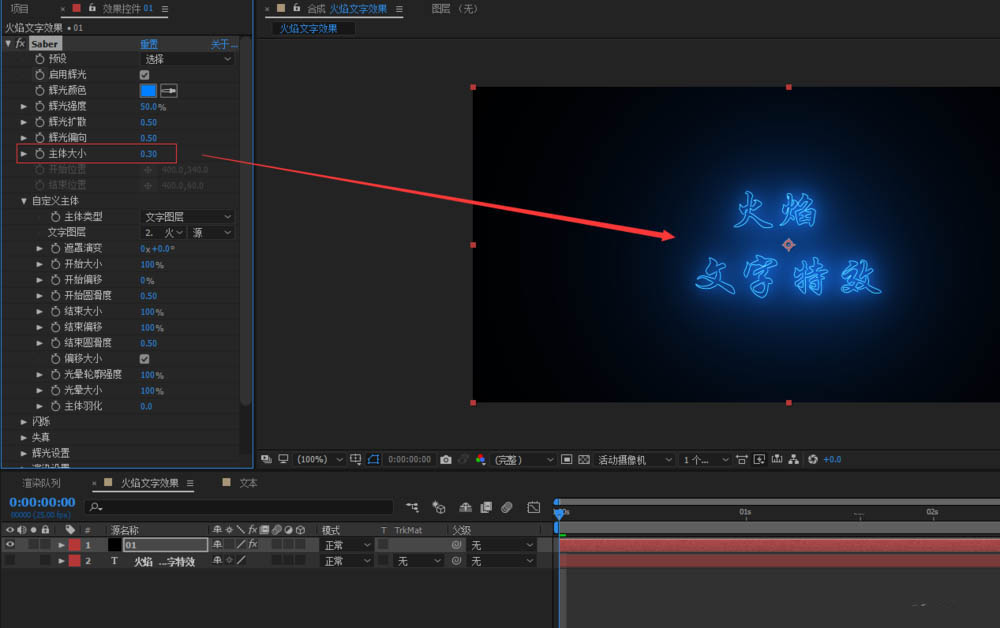Click the composition mini-flowchart icon in timeline
1000x628 pixels.
413,508
